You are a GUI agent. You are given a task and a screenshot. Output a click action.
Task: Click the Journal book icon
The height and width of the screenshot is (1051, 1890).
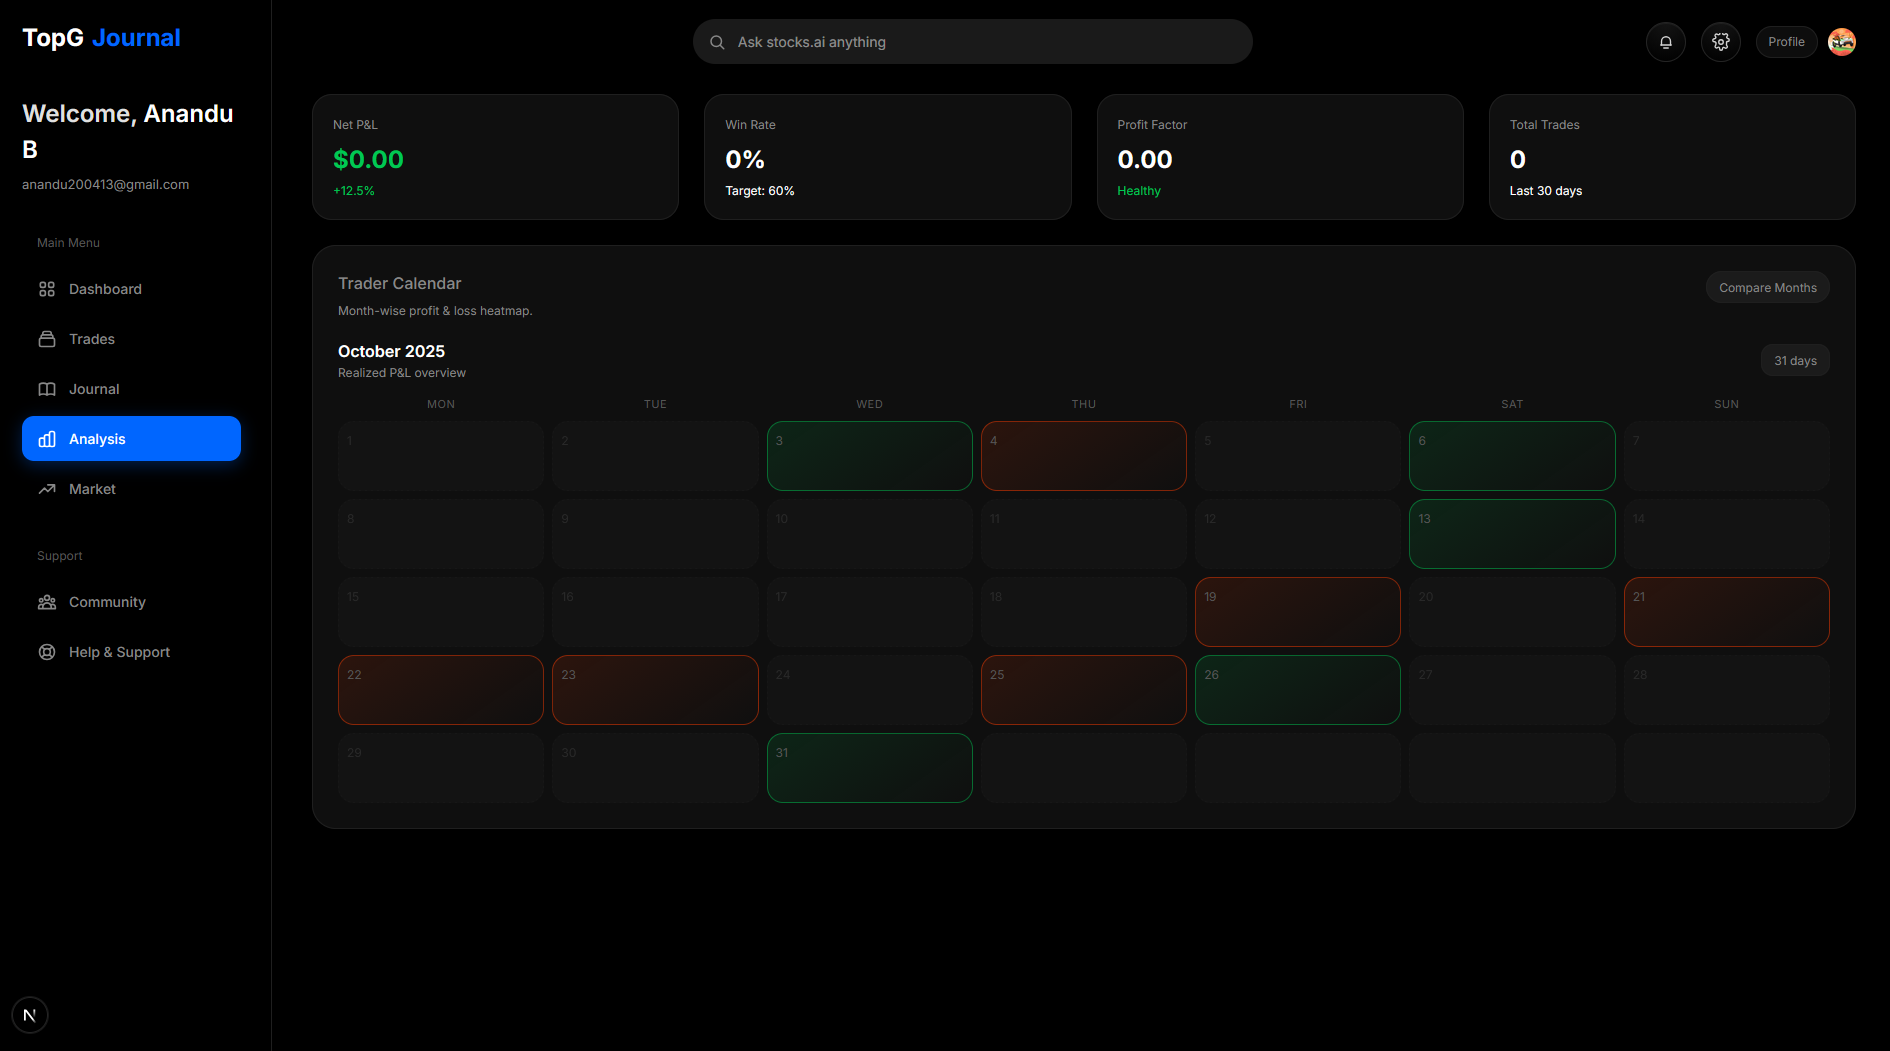[47, 389]
